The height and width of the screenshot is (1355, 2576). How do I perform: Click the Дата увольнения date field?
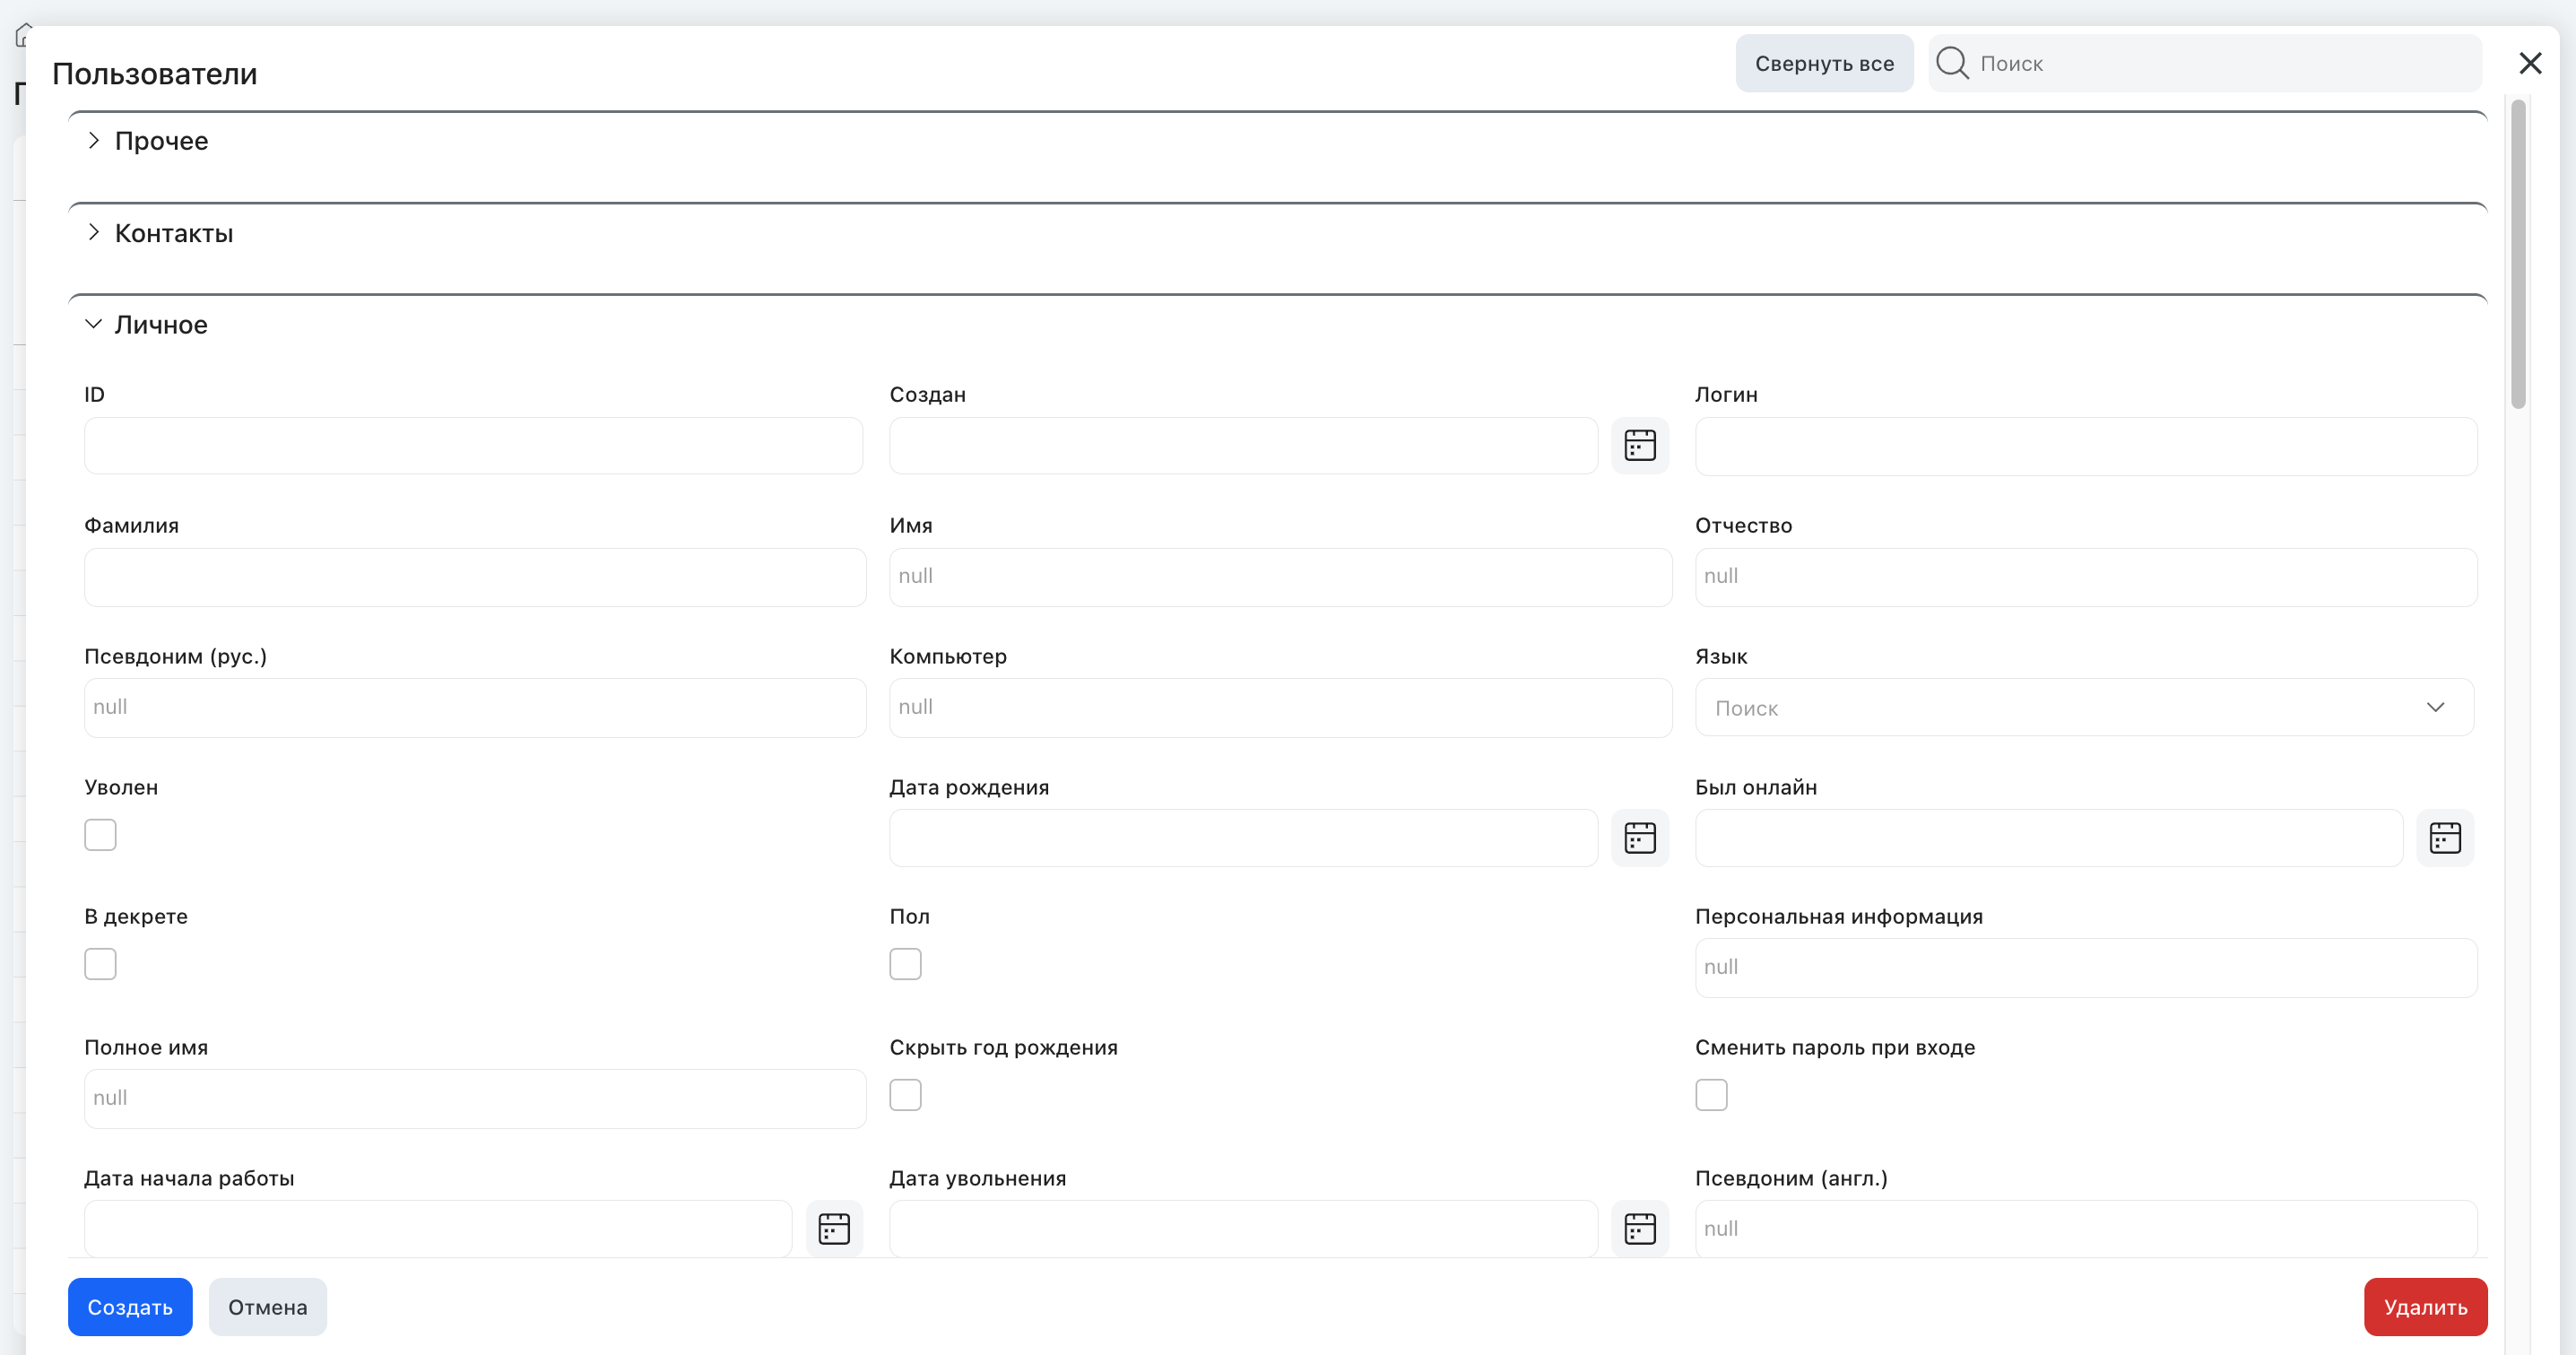(x=1243, y=1229)
